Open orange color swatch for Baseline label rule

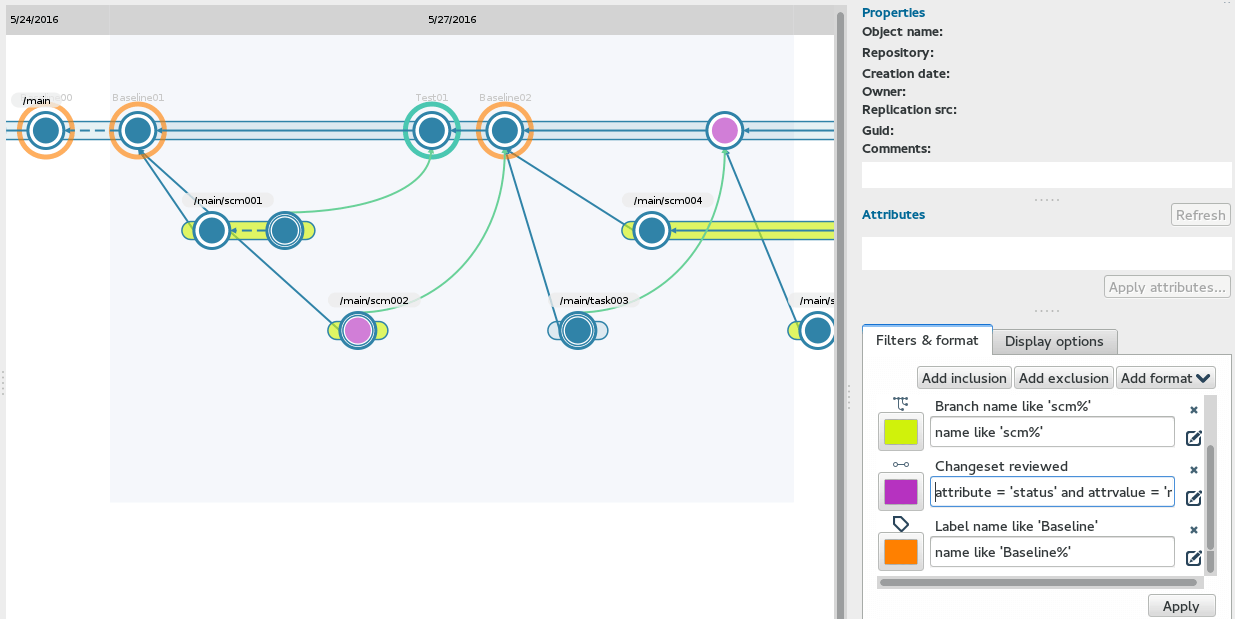(x=901, y=552)
